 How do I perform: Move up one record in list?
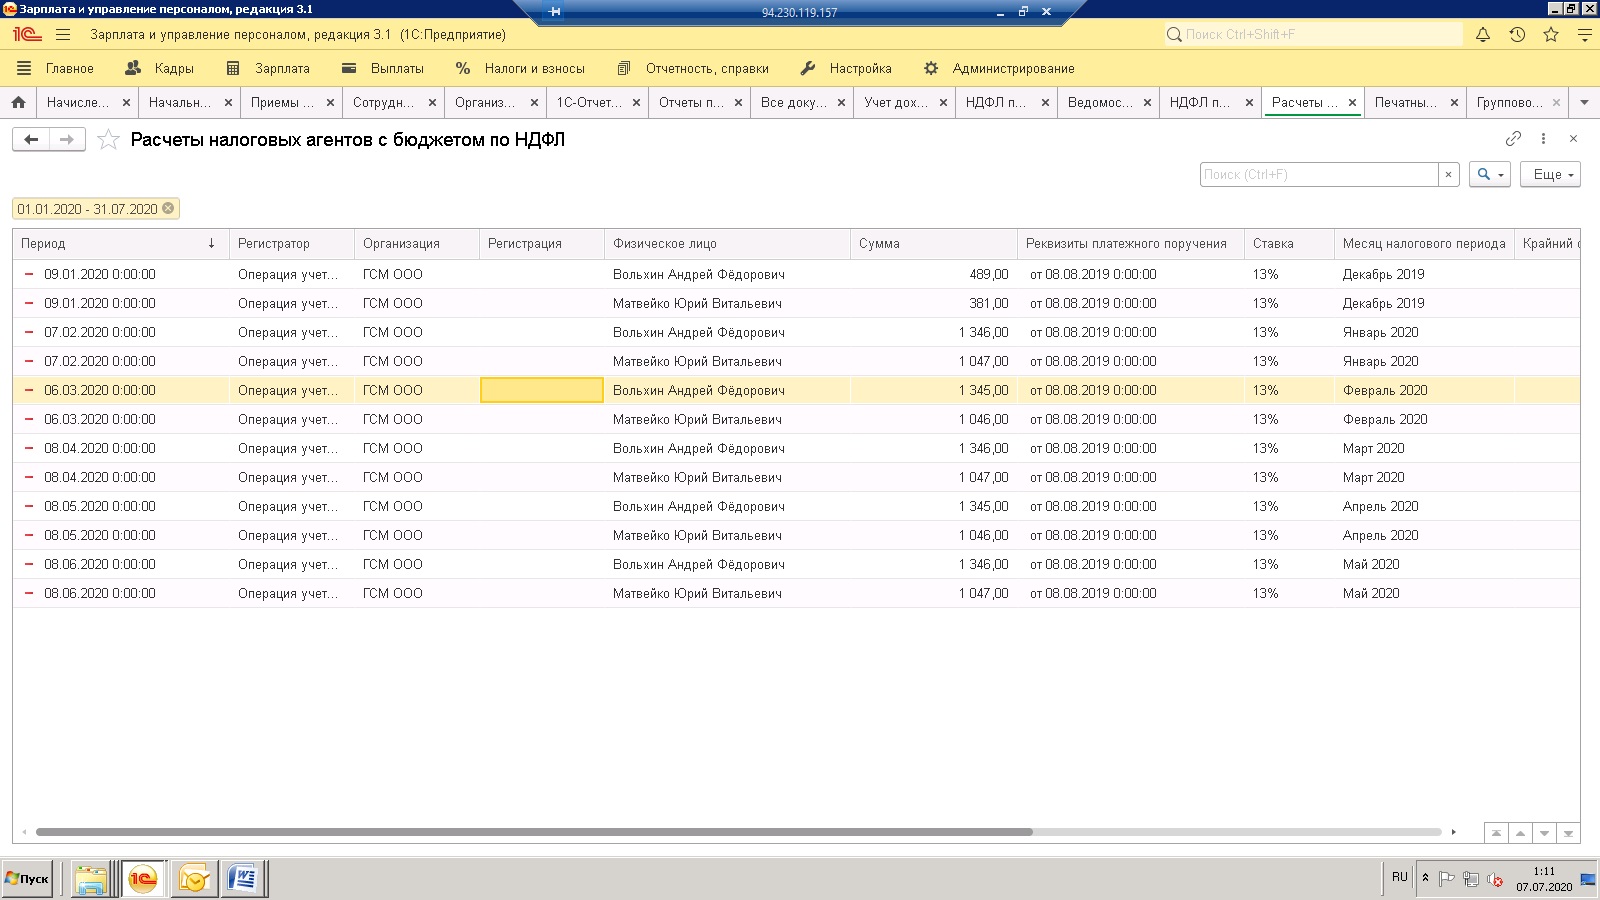point(1520,832)
